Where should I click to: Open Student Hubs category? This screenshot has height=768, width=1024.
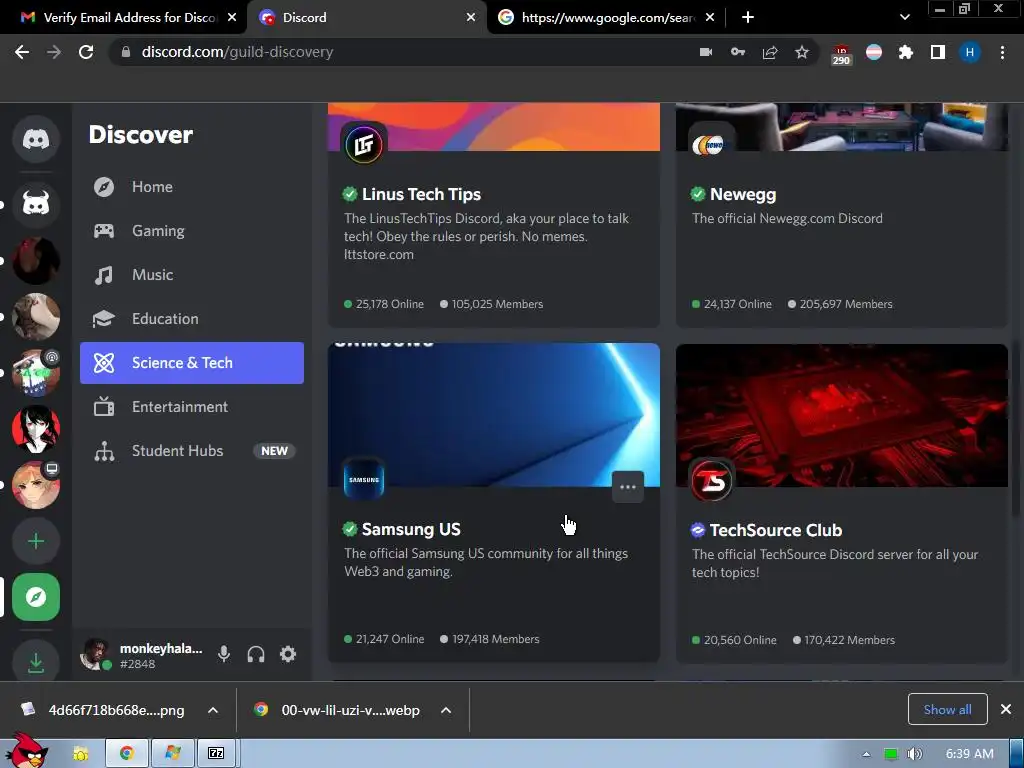click(x=192, y=451)
